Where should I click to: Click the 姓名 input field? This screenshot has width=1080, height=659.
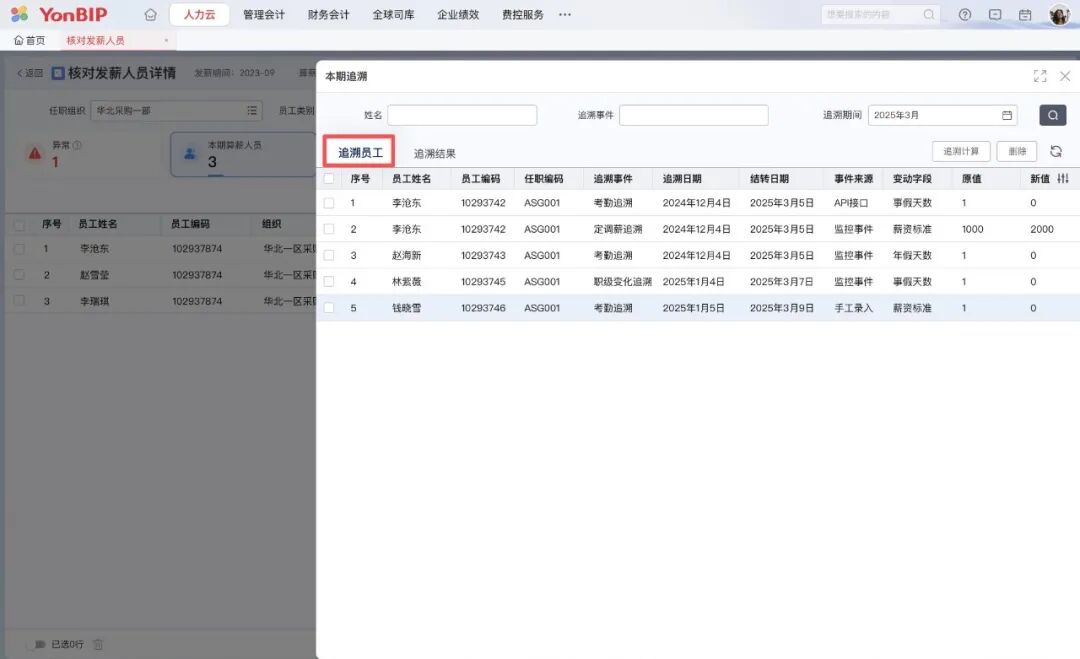coord(462,115)
